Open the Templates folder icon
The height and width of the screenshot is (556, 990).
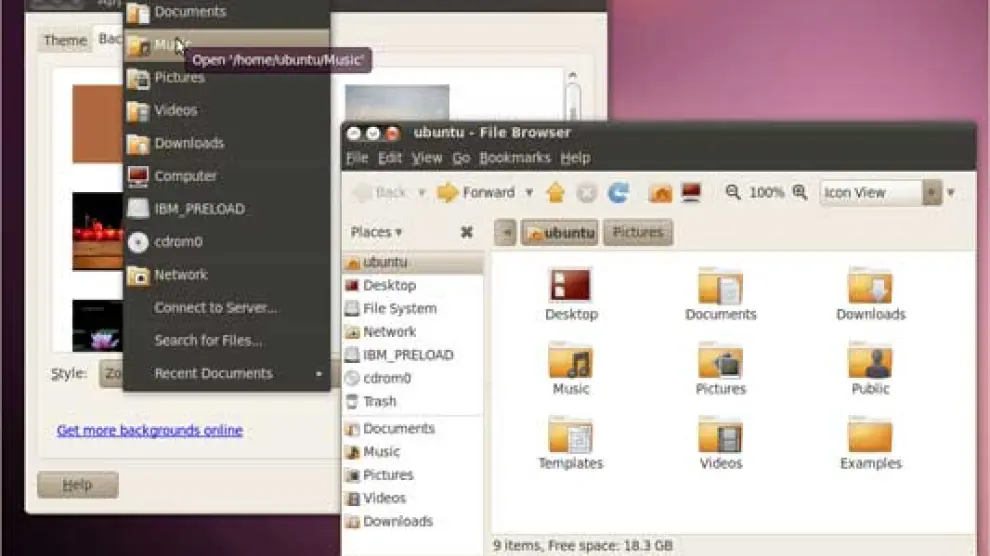[571, 435]
